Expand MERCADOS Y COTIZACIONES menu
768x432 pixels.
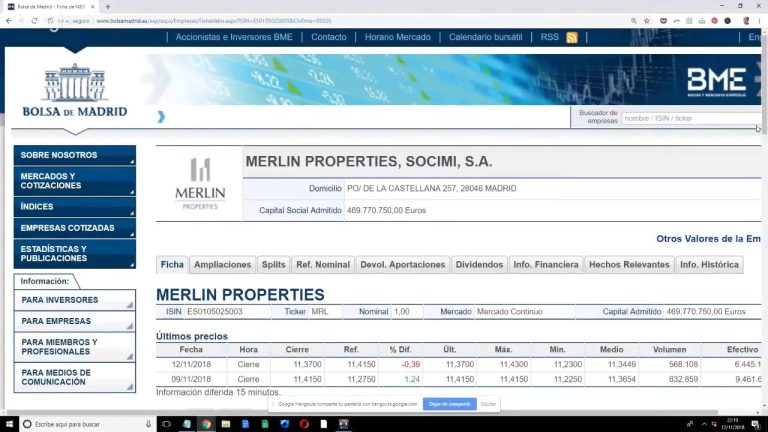pyautogui.click(x=75, y=181)
